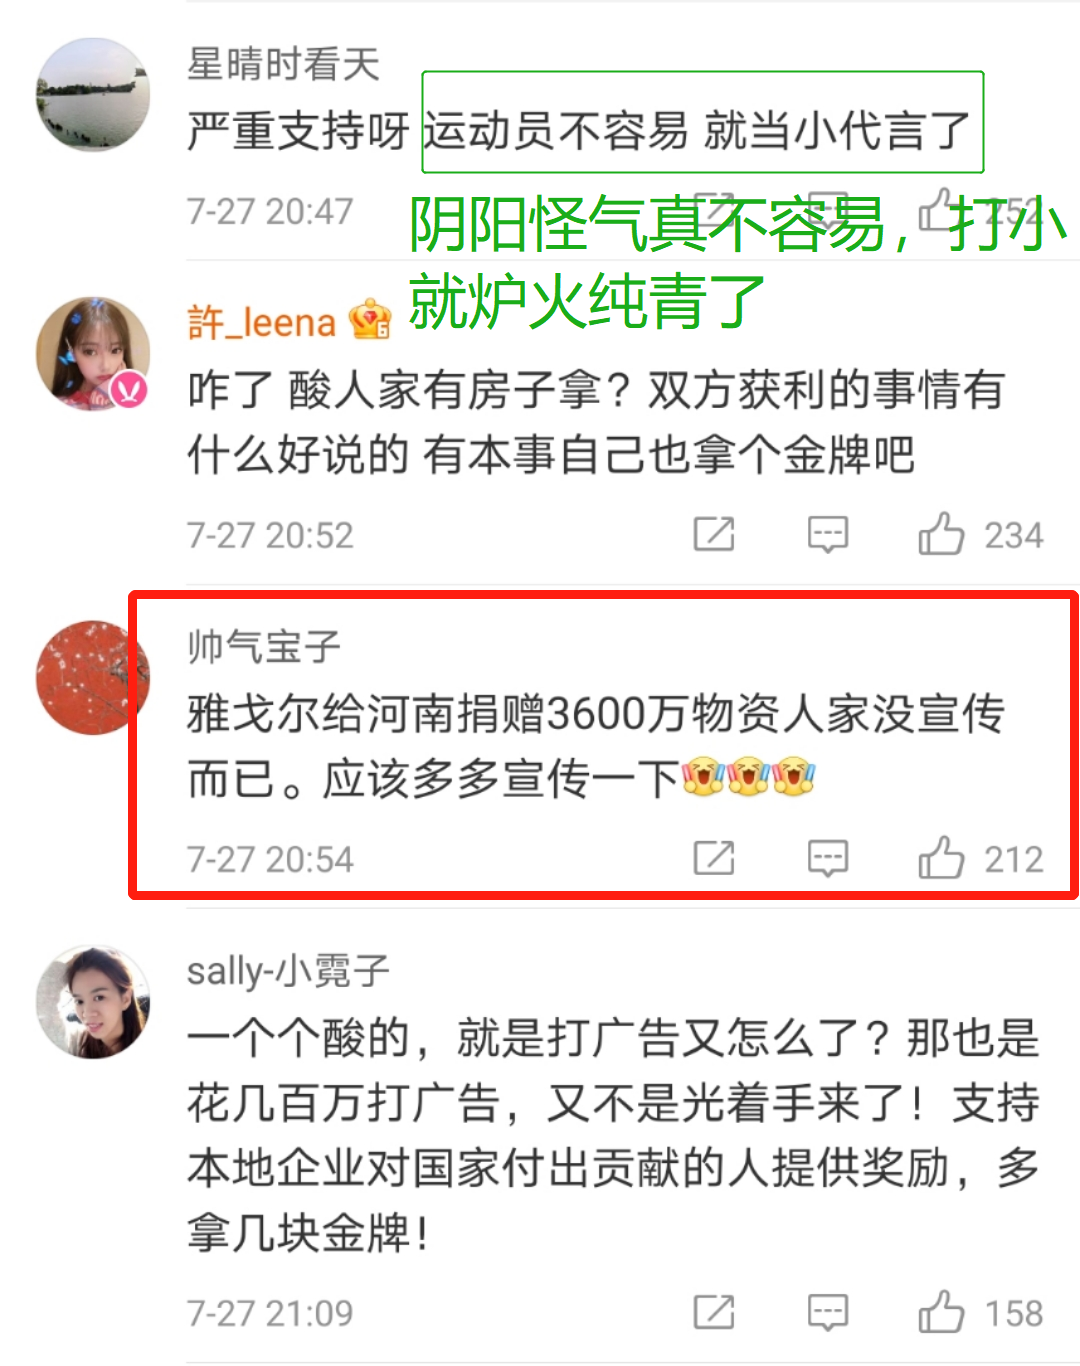Open the username sally-小霓子
This screenshot has width=1080, height=1366.
288,970
